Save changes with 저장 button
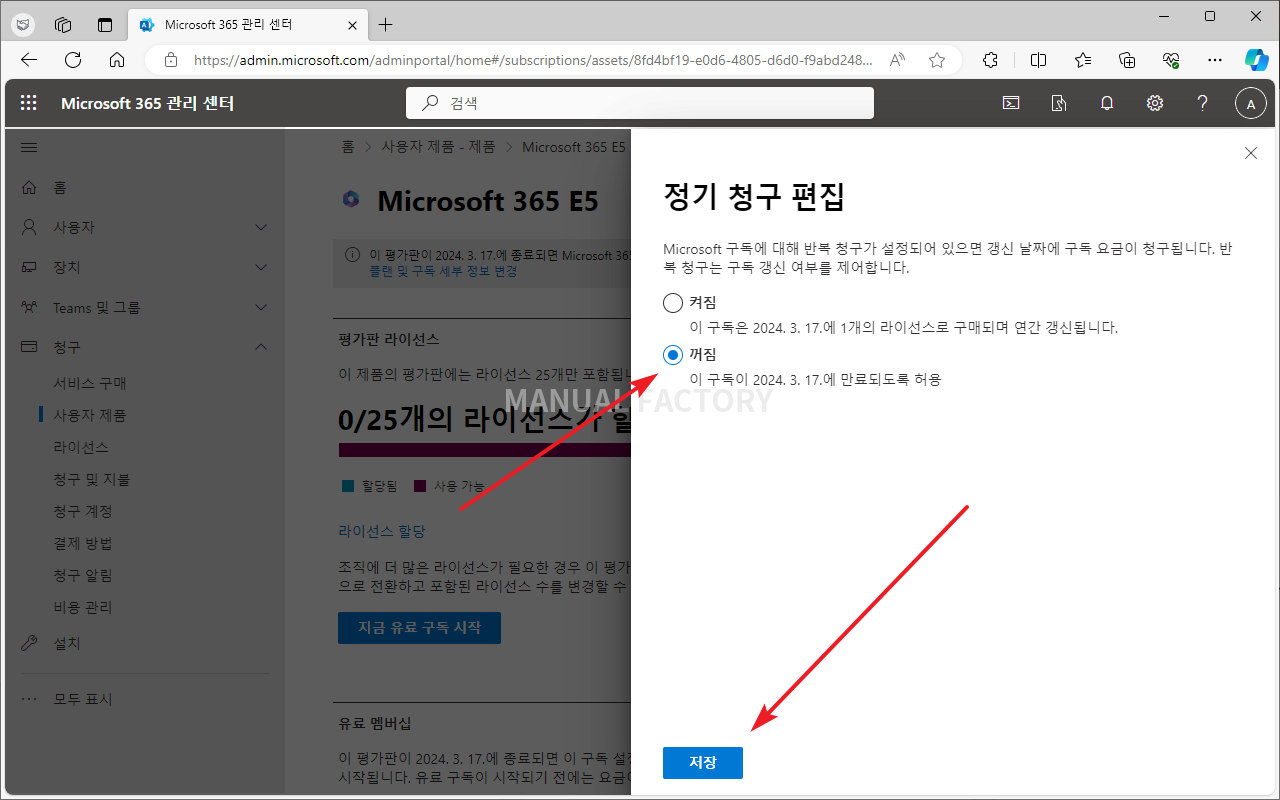The image size is (1280, 800). click(x=703, y=762)
